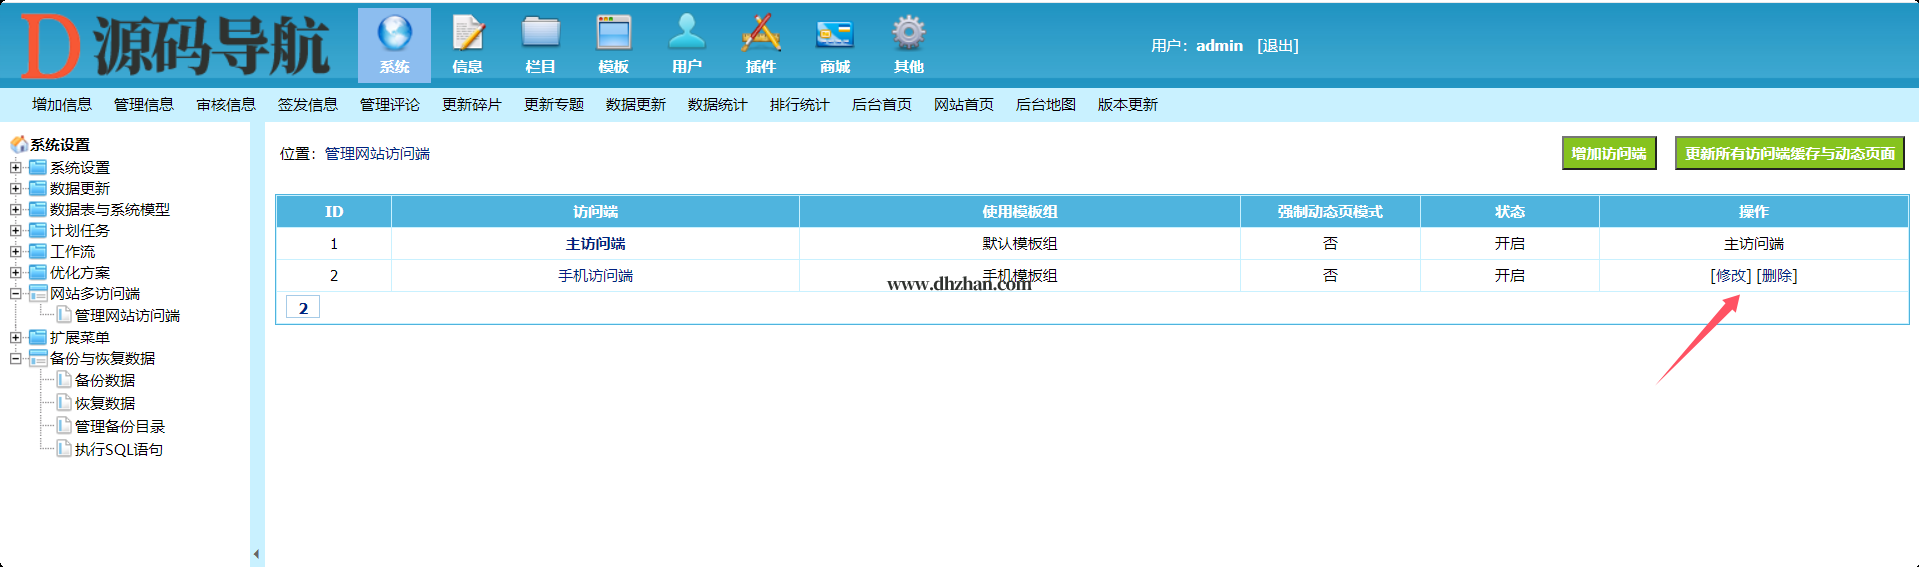Collapse the 网站多访问端 tree node
The image size is (1919, 567).
click(16, 294)
